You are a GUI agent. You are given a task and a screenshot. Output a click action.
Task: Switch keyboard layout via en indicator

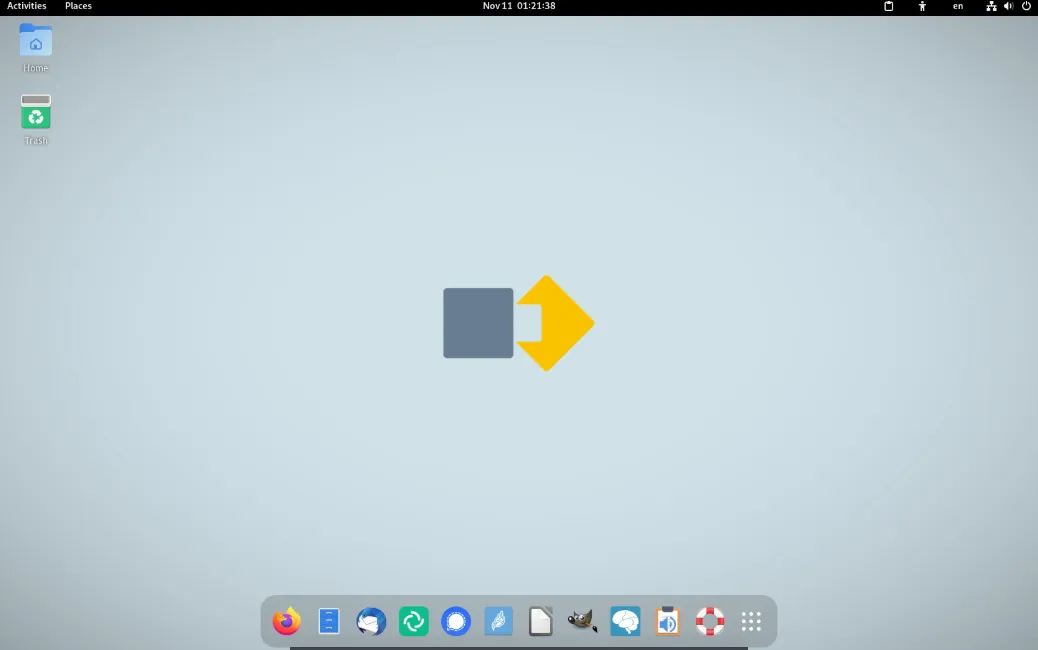pos(957,6)
